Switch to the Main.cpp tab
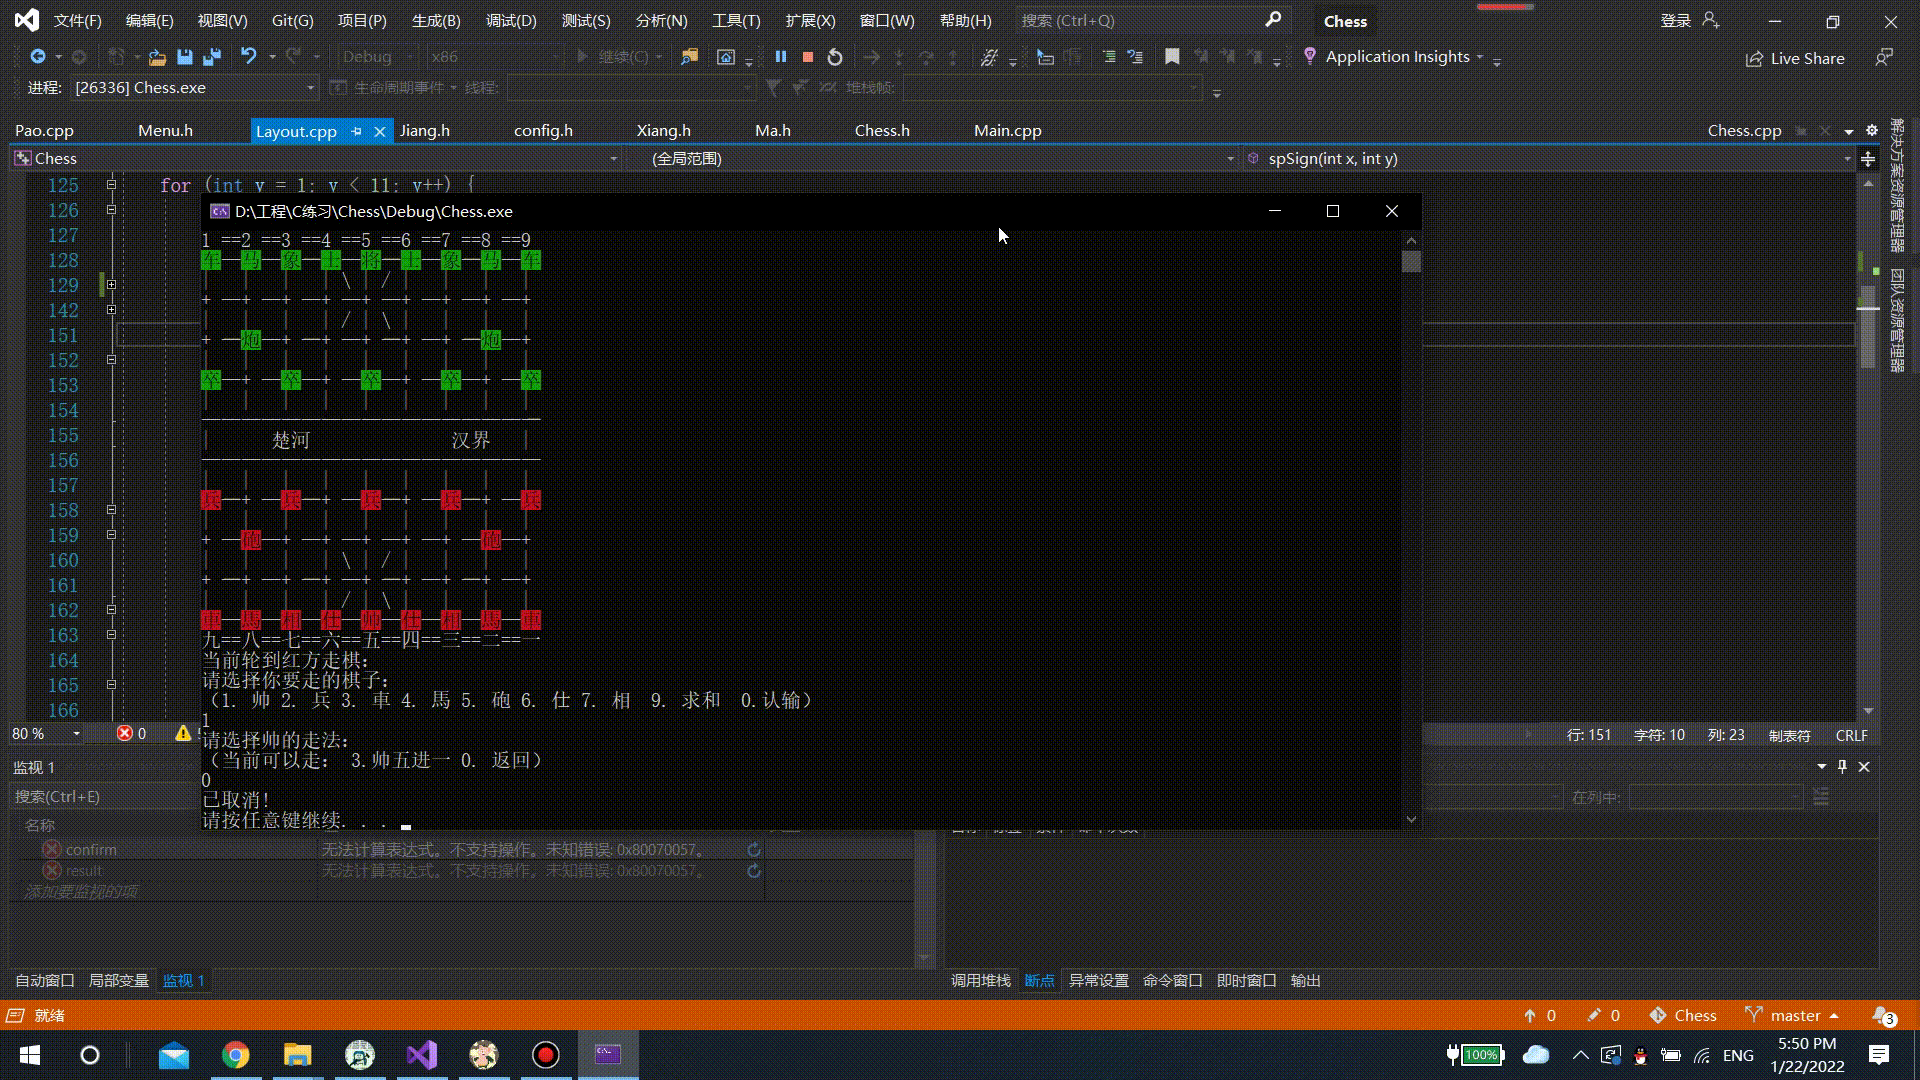The image size is (1920, 1080). pyautogui.click(x=1007, y=131)
